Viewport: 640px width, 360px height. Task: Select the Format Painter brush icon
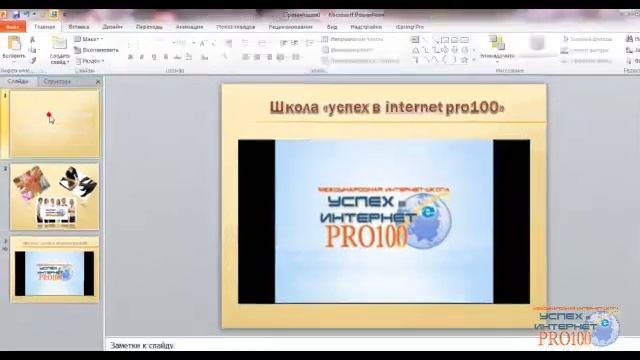click(x=33, y=60)
